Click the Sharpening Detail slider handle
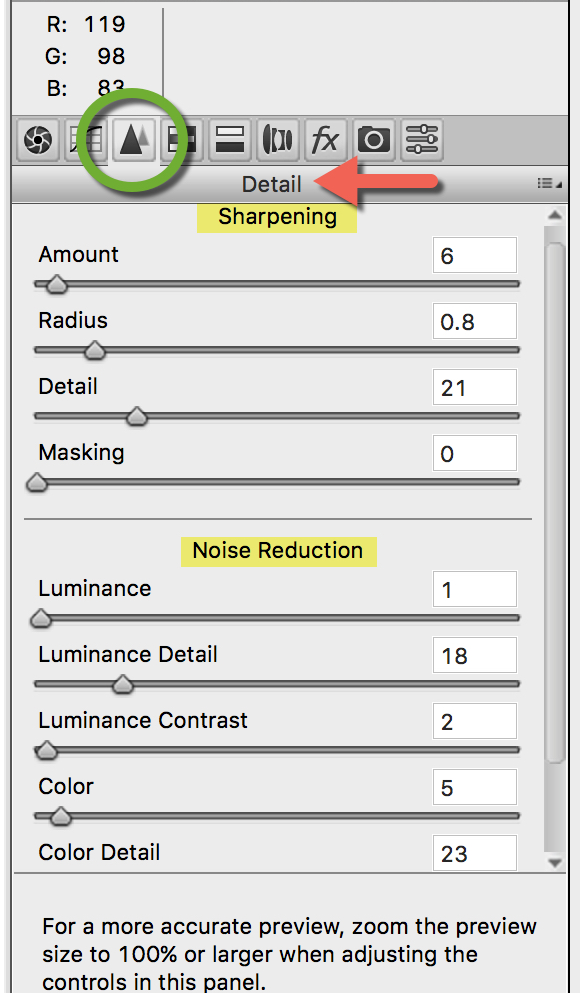 pos(136,417)
